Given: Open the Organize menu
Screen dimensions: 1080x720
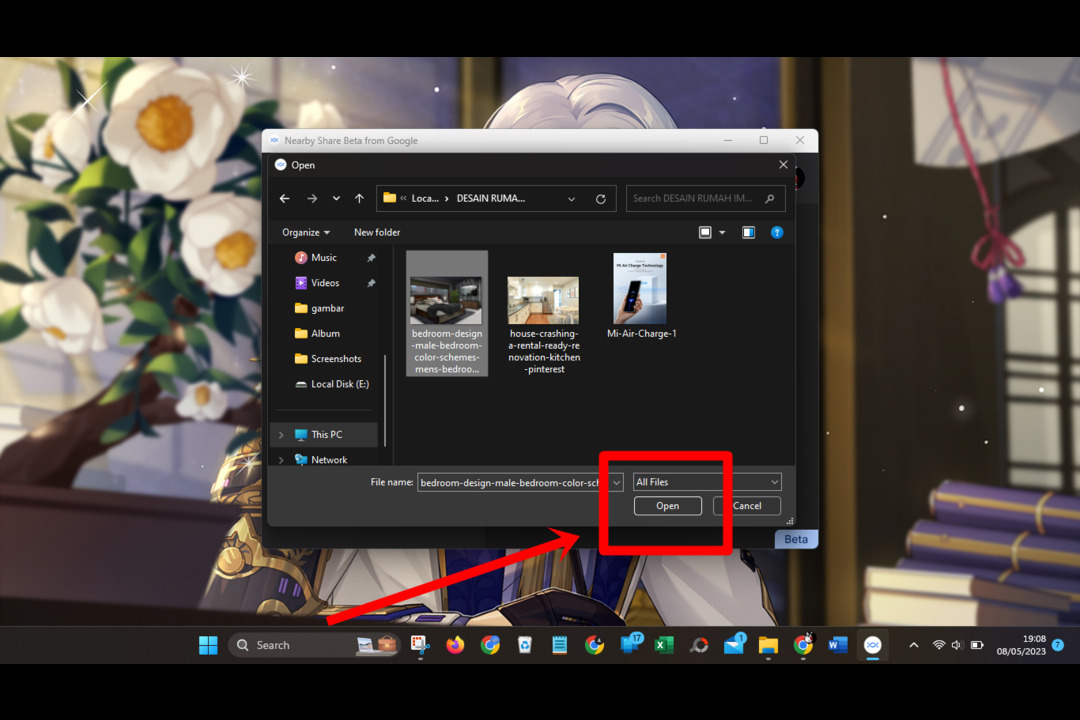Looking at the screenshot, I should tap(305, 232).
